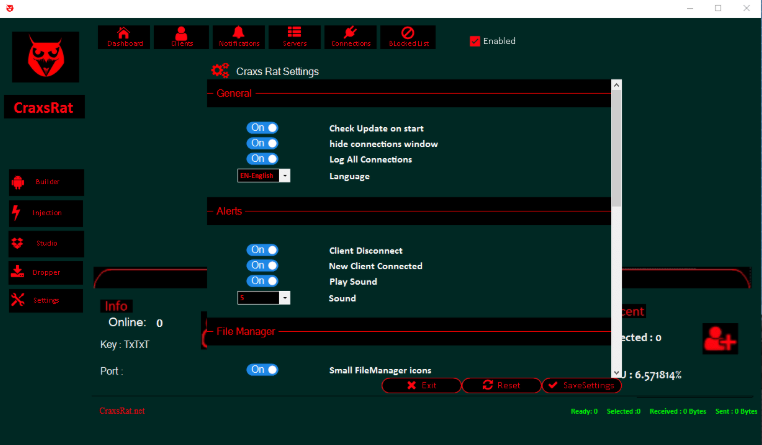Toggle New Client Connected alert switch
Screen dimensions: 762x445
click(262, 265)
